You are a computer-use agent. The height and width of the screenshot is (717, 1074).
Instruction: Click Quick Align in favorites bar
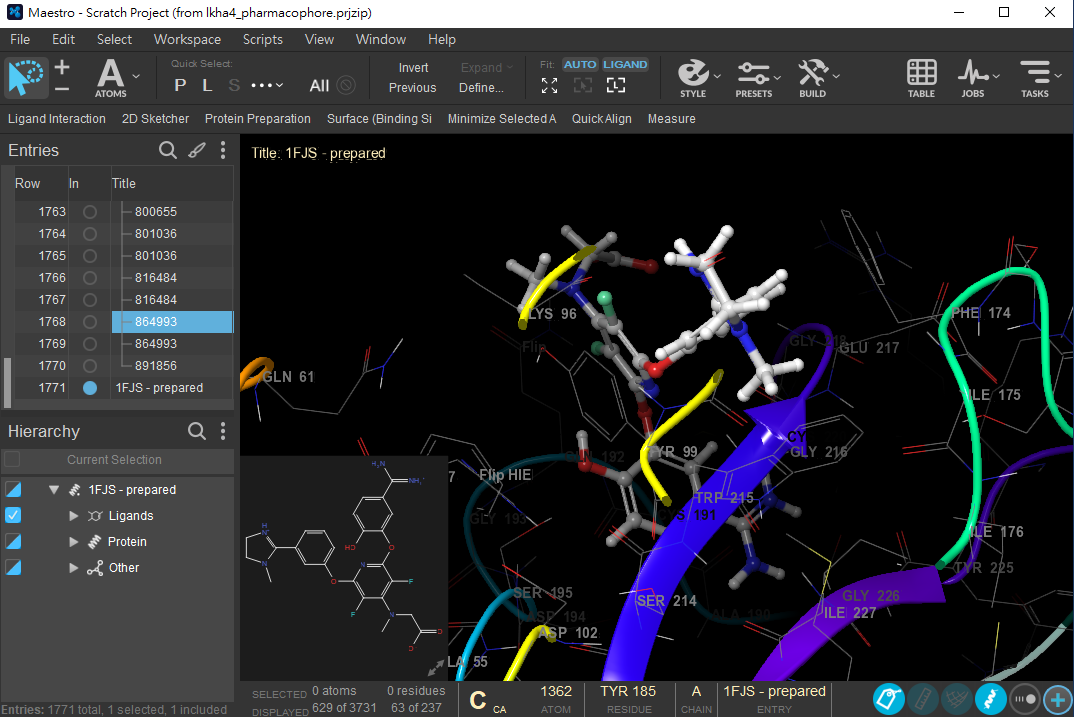pyautogui.click(x=601, y=118)
